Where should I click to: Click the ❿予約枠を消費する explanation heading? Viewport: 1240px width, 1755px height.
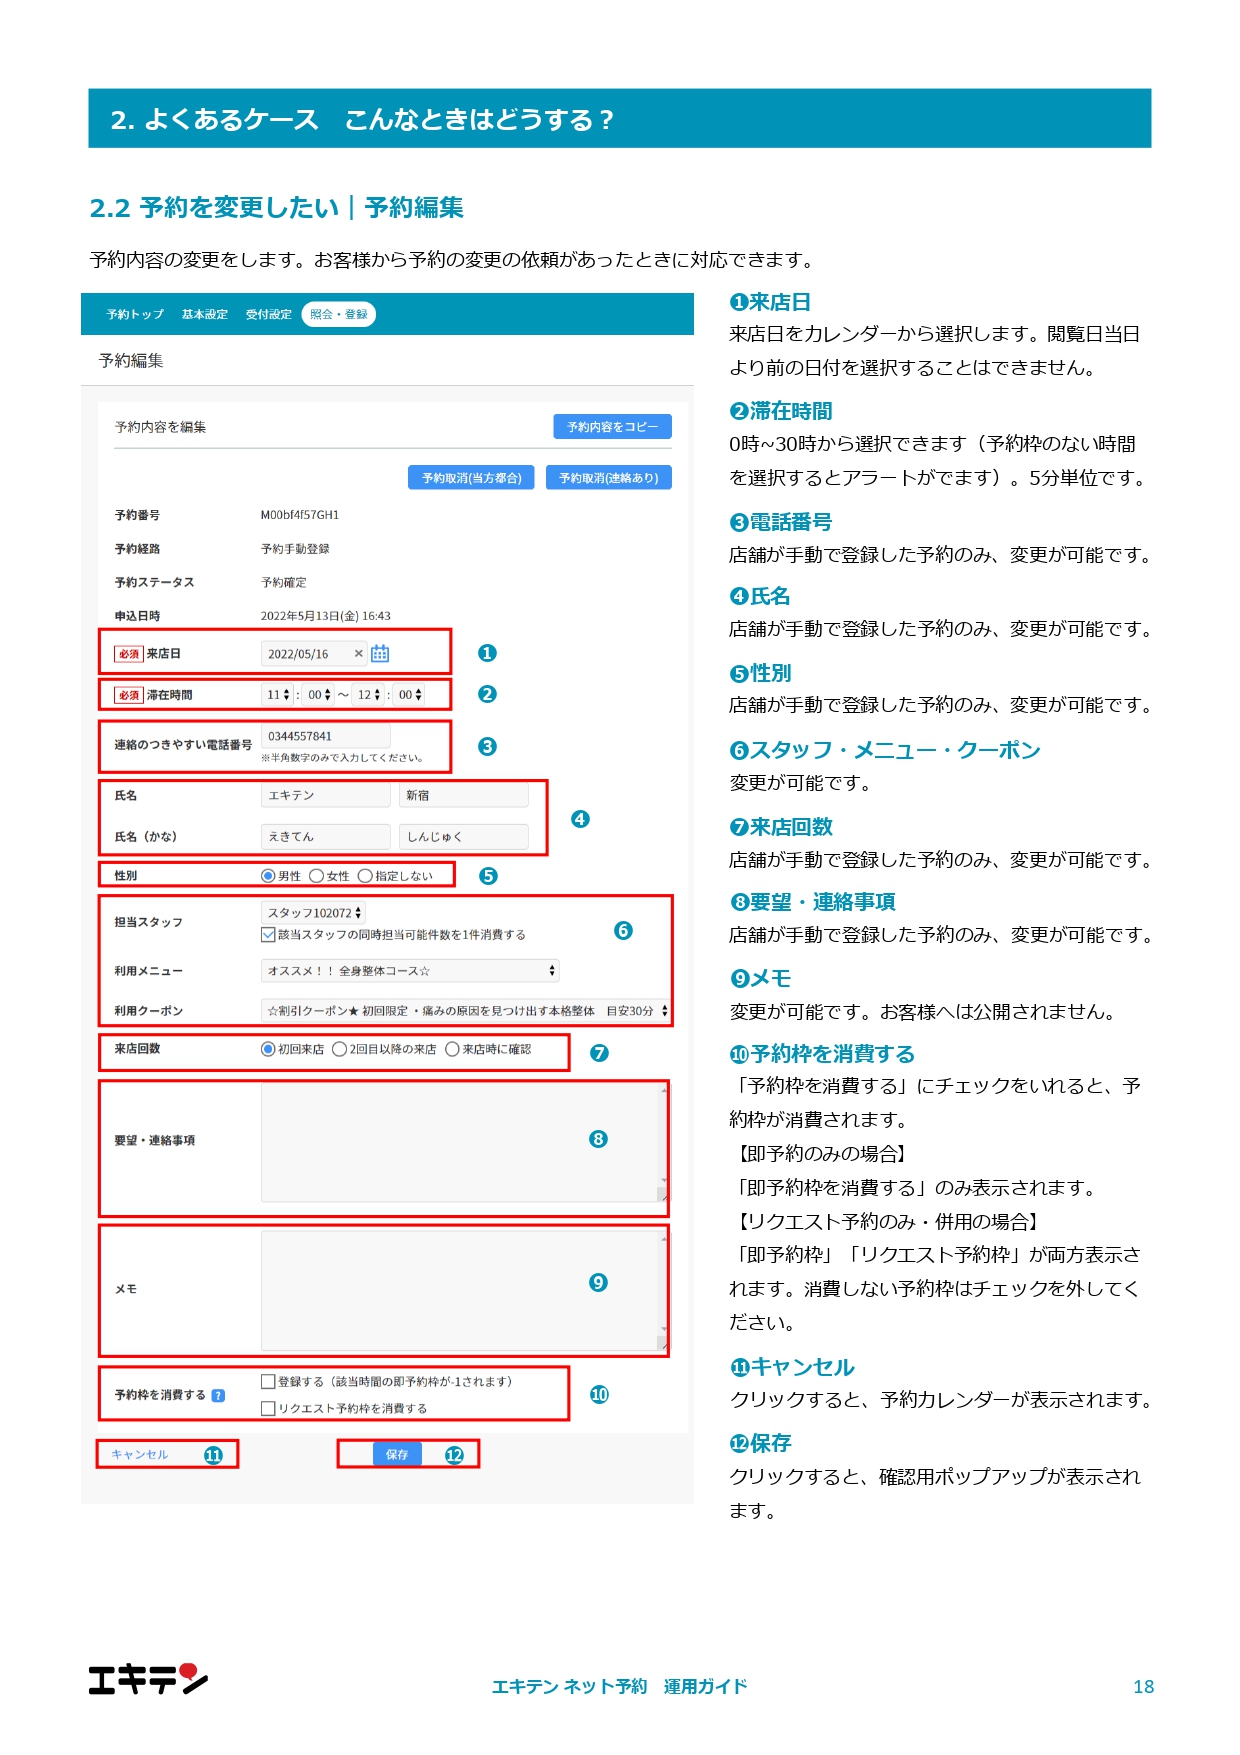(x=822, y=1054)
